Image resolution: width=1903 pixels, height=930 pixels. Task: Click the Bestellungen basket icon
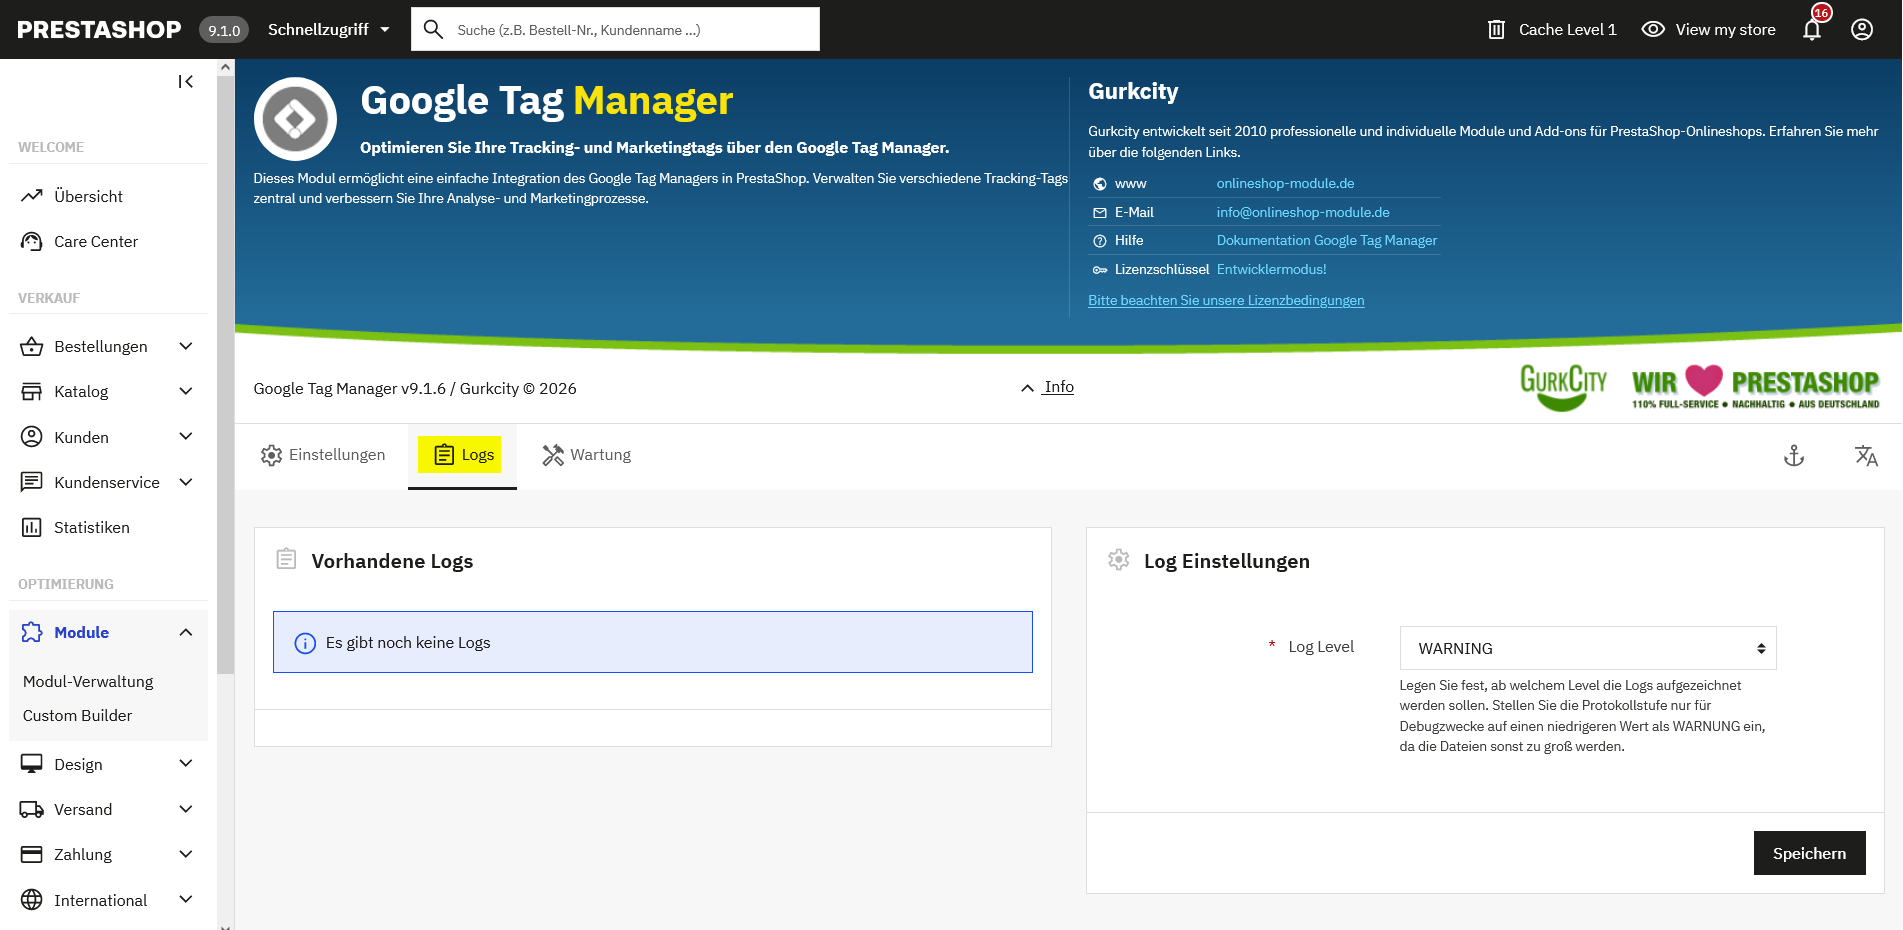pyautogui.click(x=32, y=346)
